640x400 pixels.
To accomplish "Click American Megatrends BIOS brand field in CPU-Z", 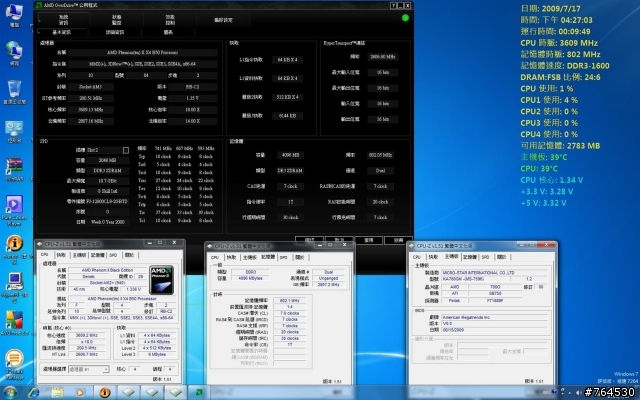I will [494, 317].
